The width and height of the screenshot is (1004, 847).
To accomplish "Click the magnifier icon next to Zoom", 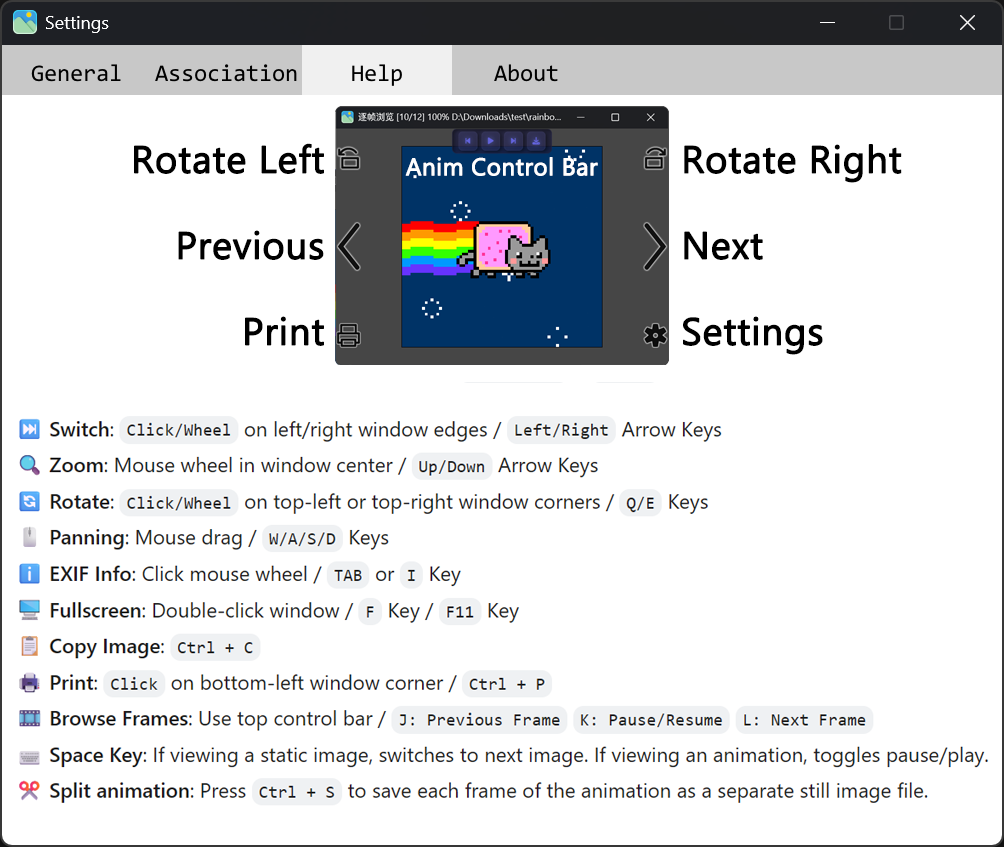I will click(x=27, y=465).
